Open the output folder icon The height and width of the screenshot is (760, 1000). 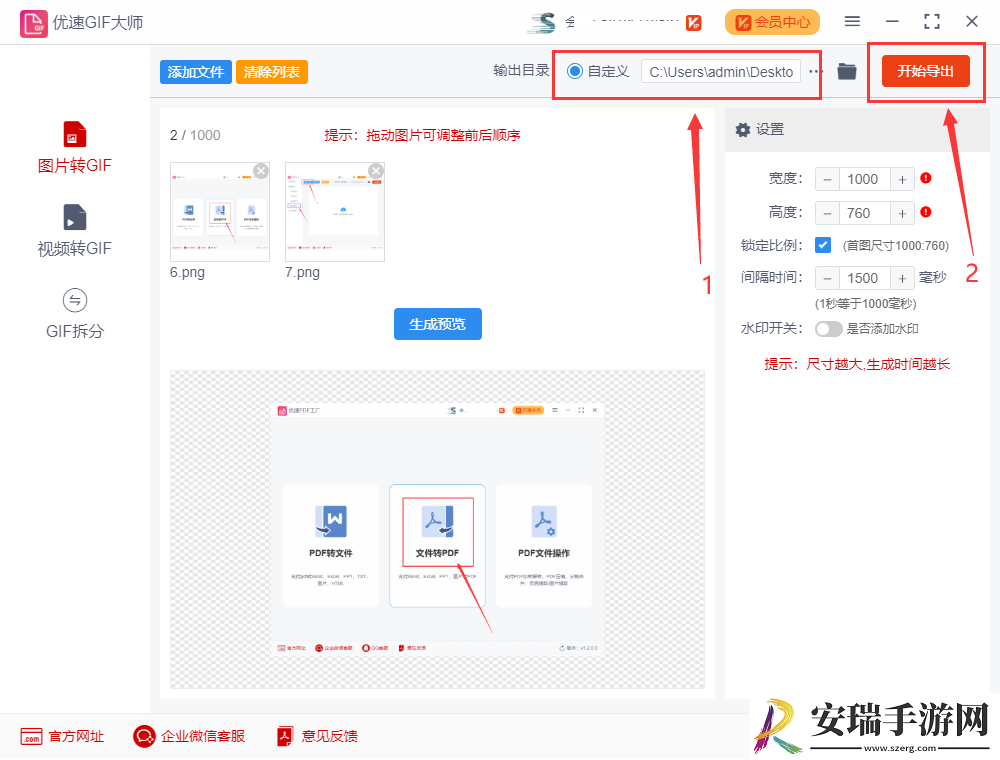click(x=846, y=71)
